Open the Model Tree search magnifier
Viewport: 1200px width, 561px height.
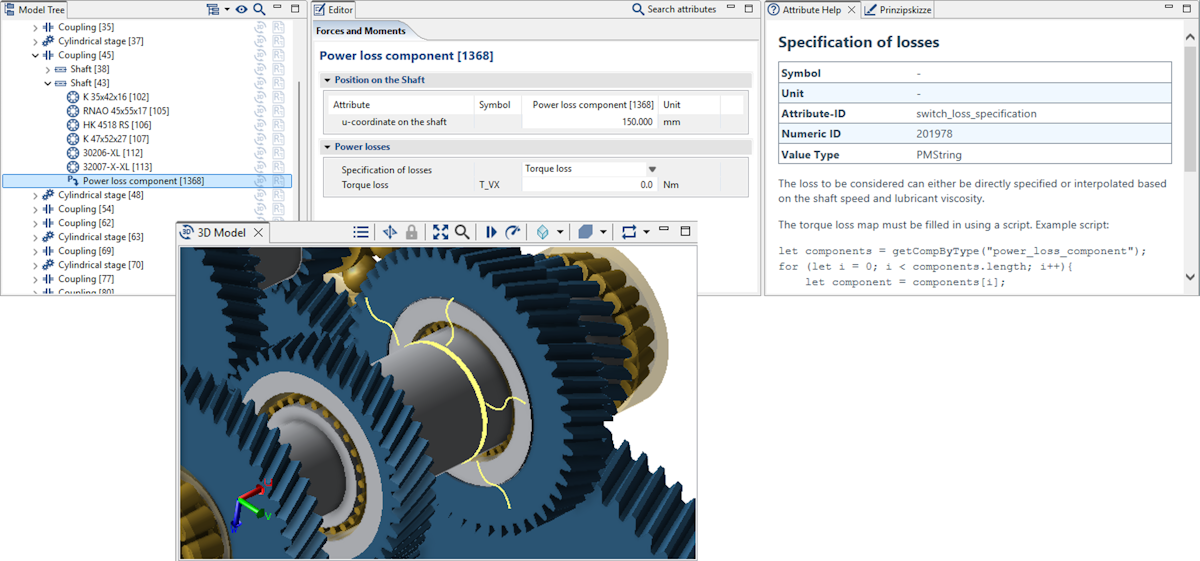click(259, 9)
